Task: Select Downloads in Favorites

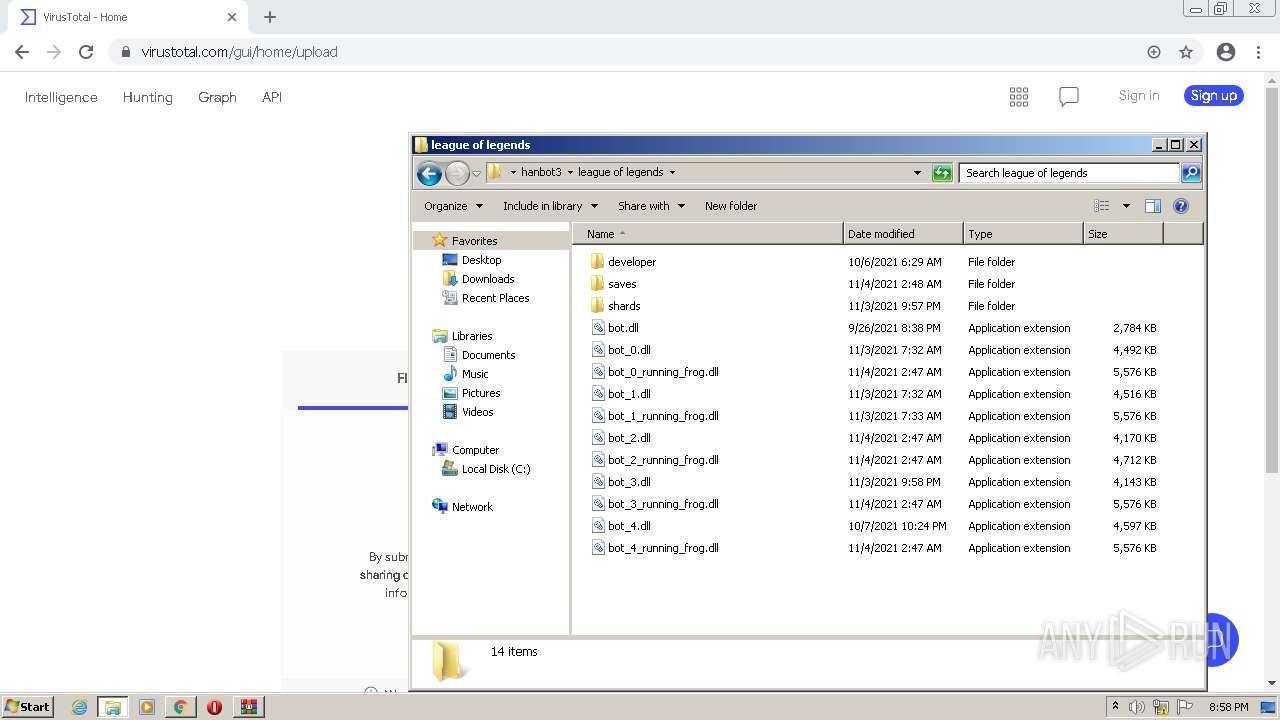Action: (488, 279)
